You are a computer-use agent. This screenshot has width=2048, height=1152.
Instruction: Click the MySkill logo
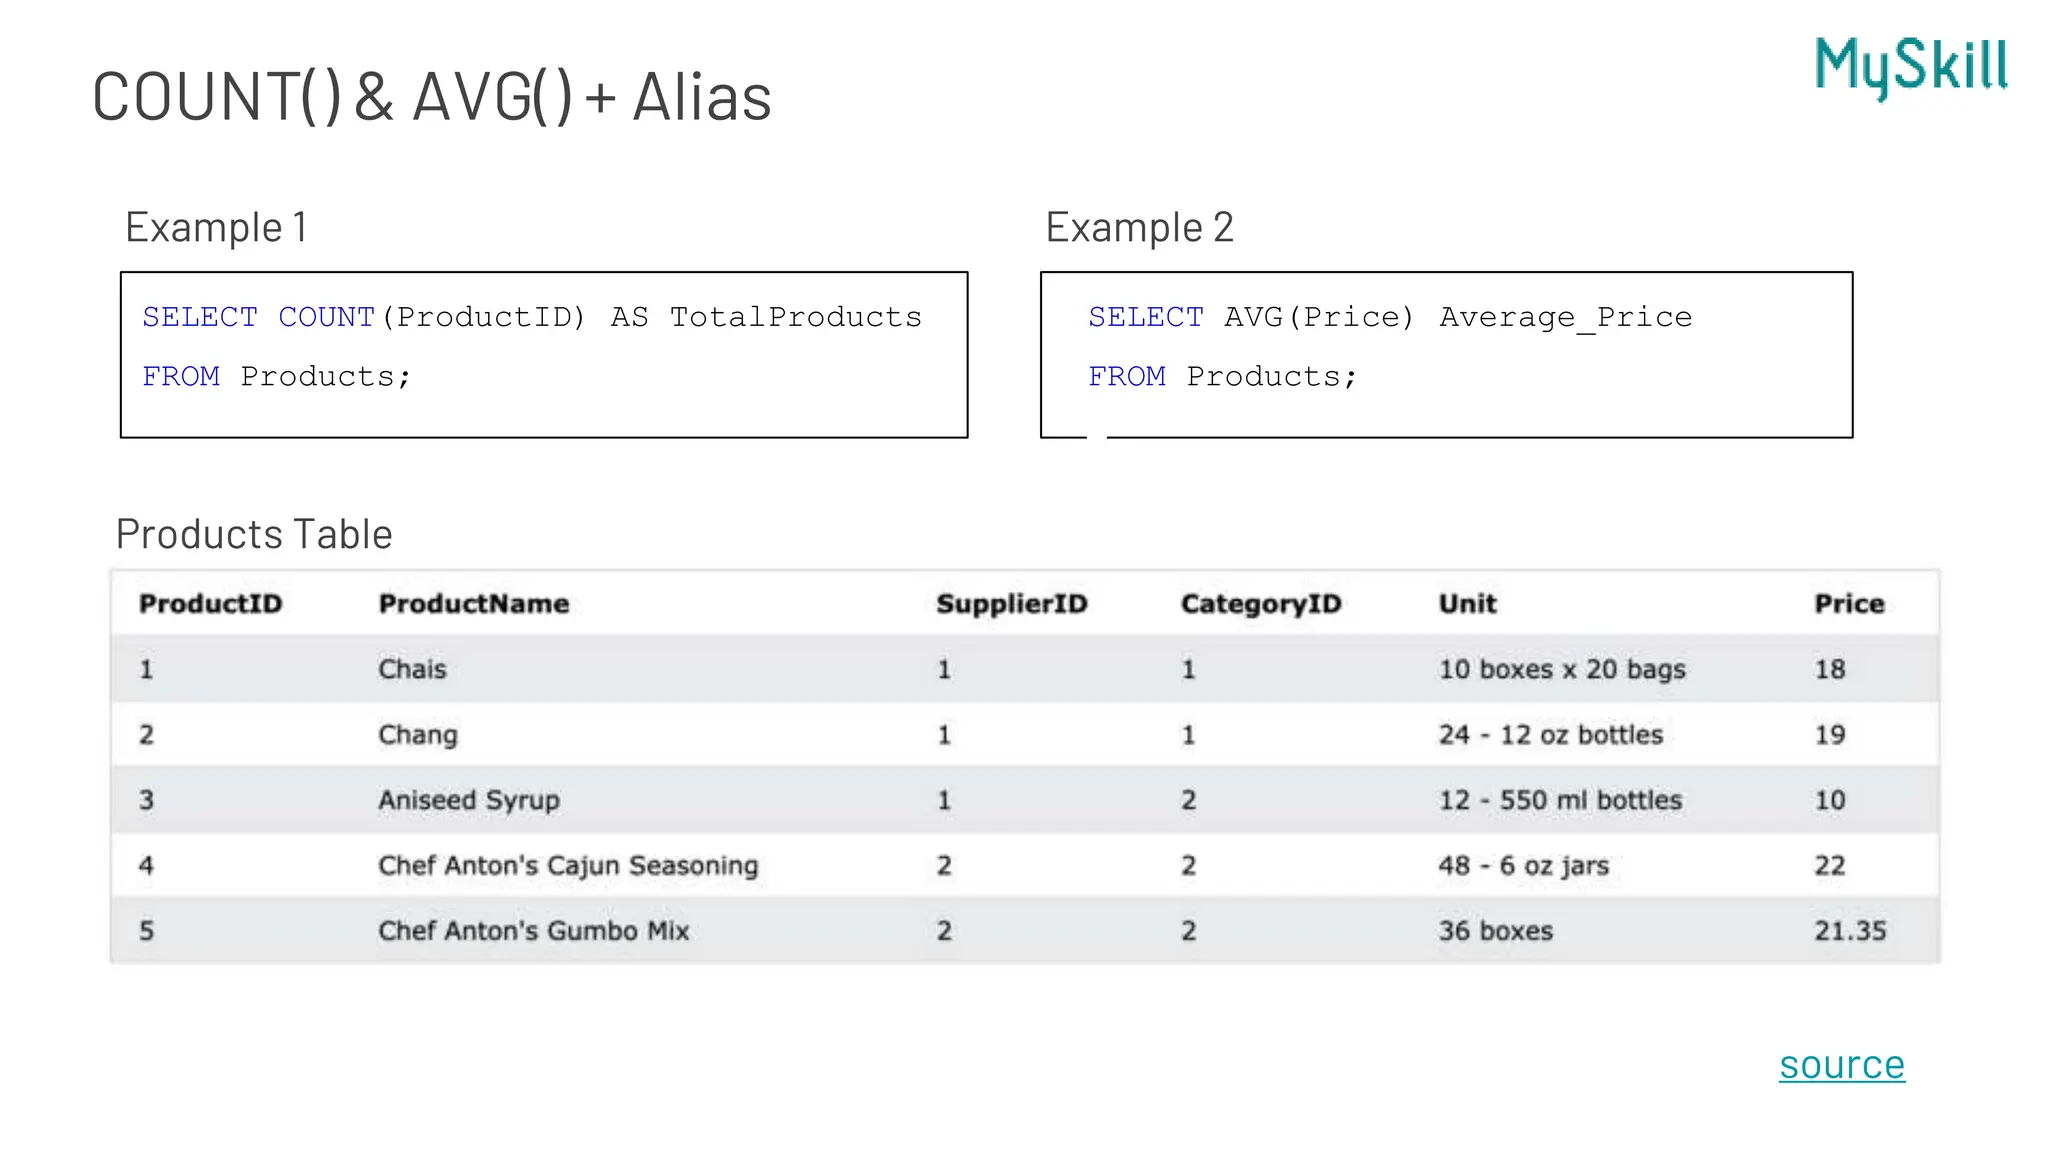(1911, 67)
